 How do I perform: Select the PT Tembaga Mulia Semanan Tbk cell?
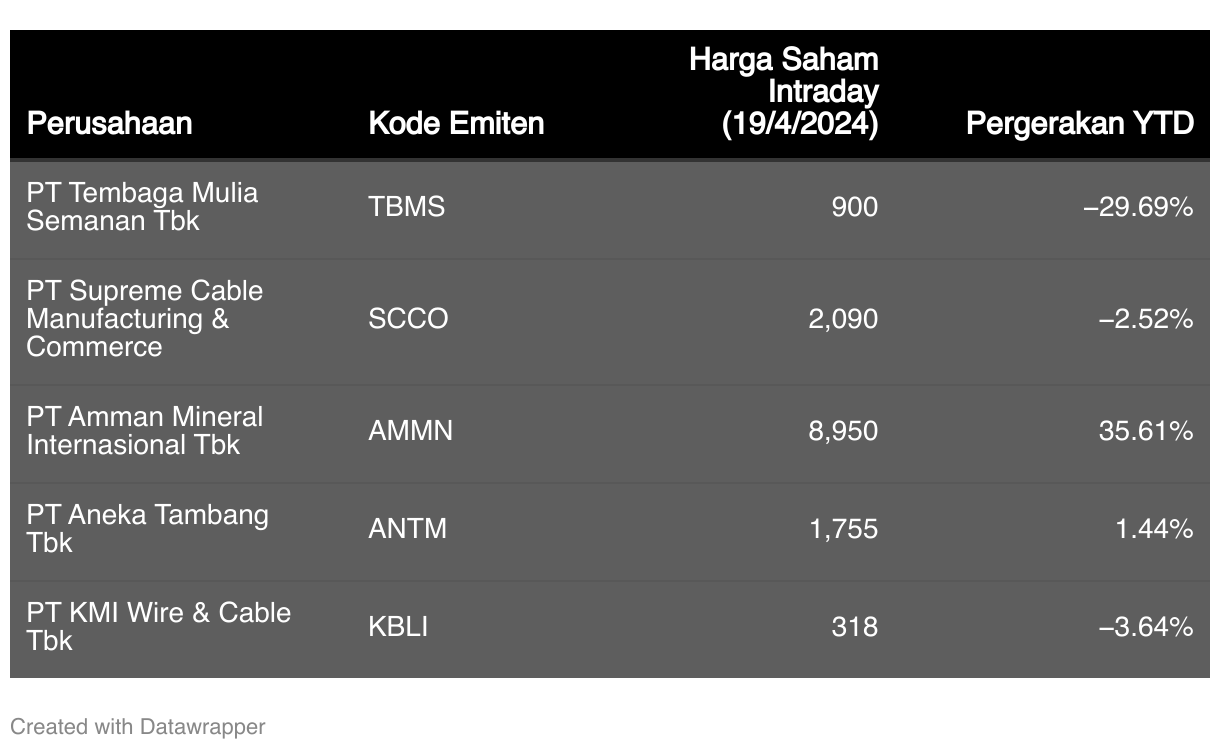click(142, 207)
